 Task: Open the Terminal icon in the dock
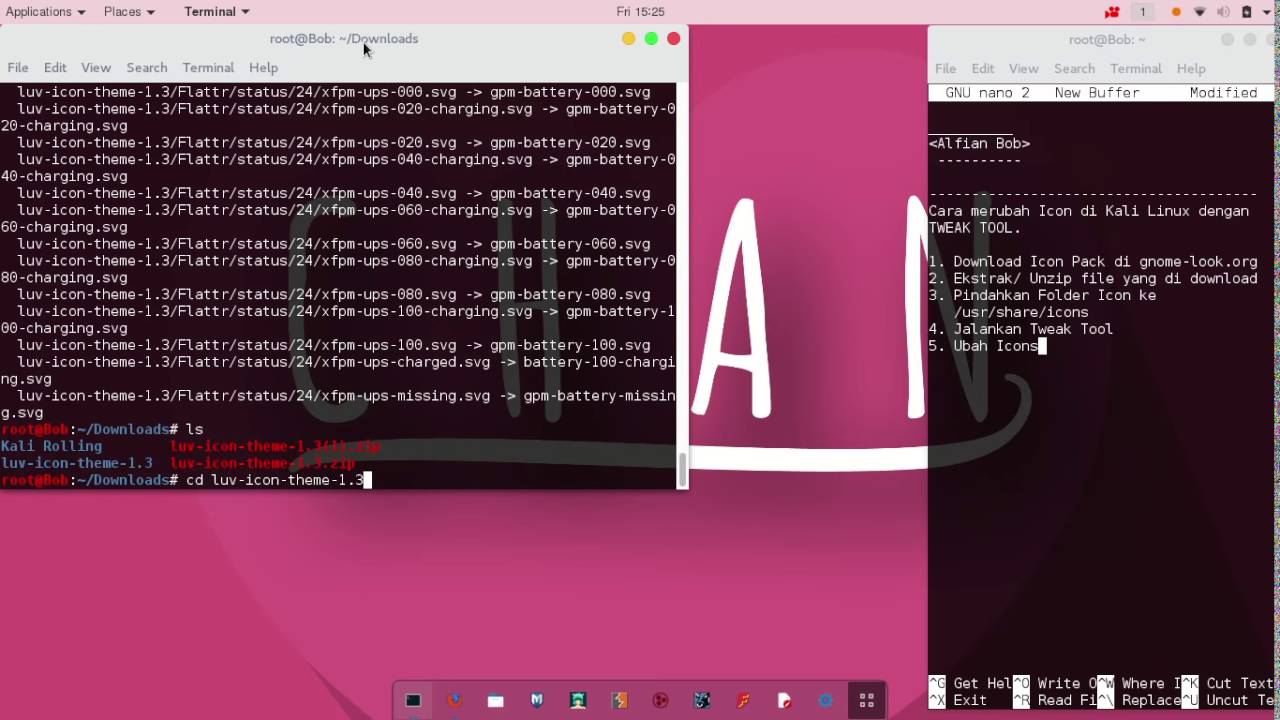pos(413,700)
